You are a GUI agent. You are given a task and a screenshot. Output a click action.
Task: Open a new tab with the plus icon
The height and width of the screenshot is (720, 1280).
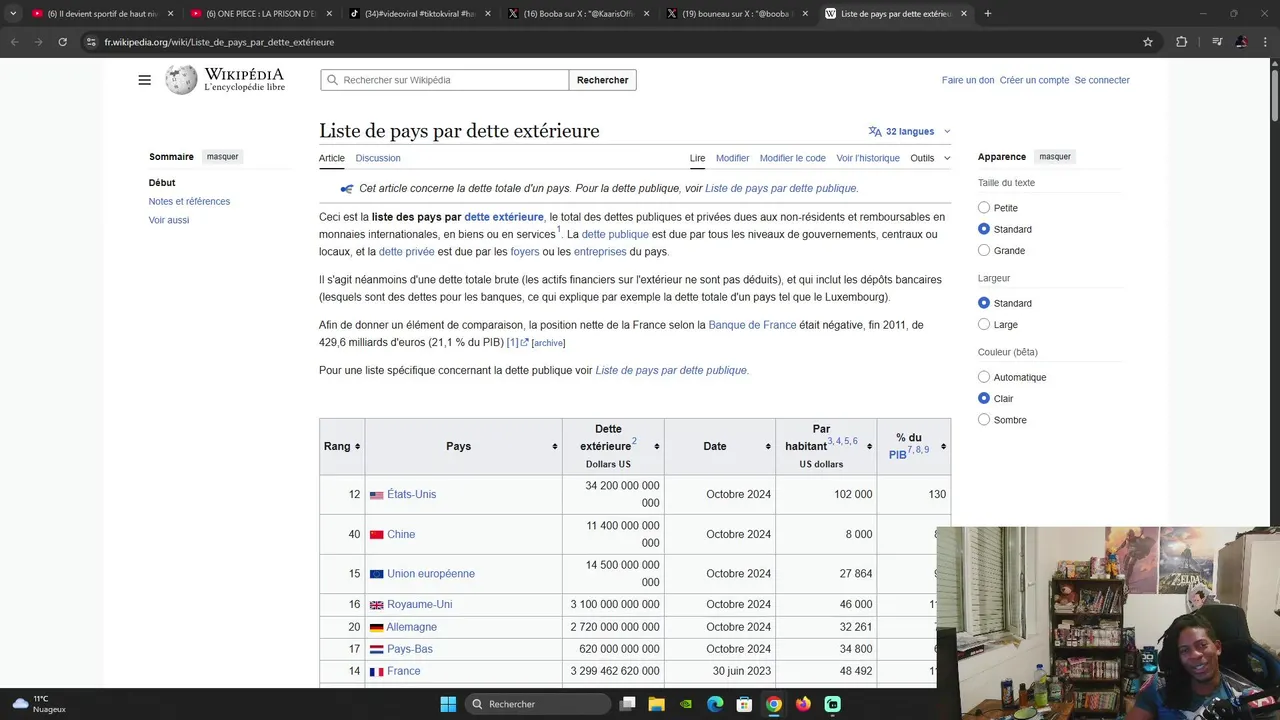(x=988, y=14)
